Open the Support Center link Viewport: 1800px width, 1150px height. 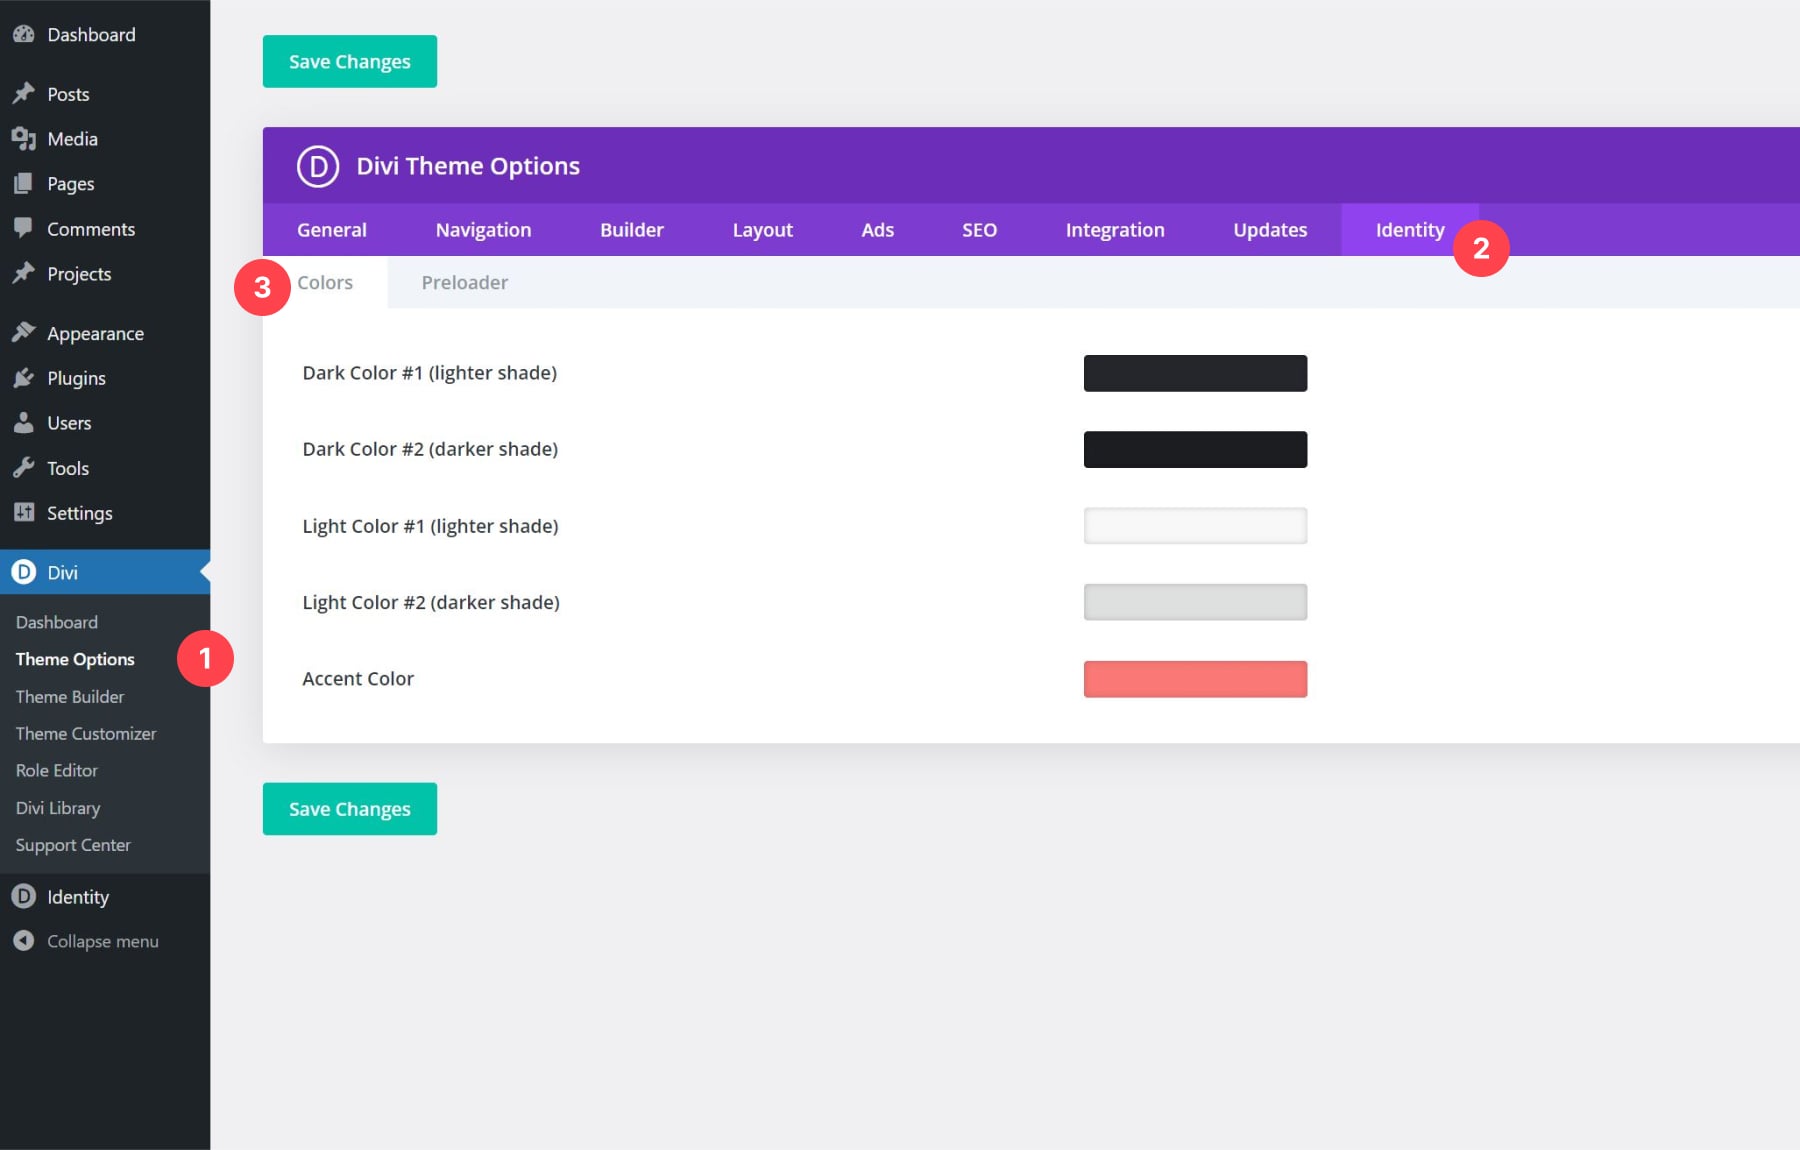[73, 845]
